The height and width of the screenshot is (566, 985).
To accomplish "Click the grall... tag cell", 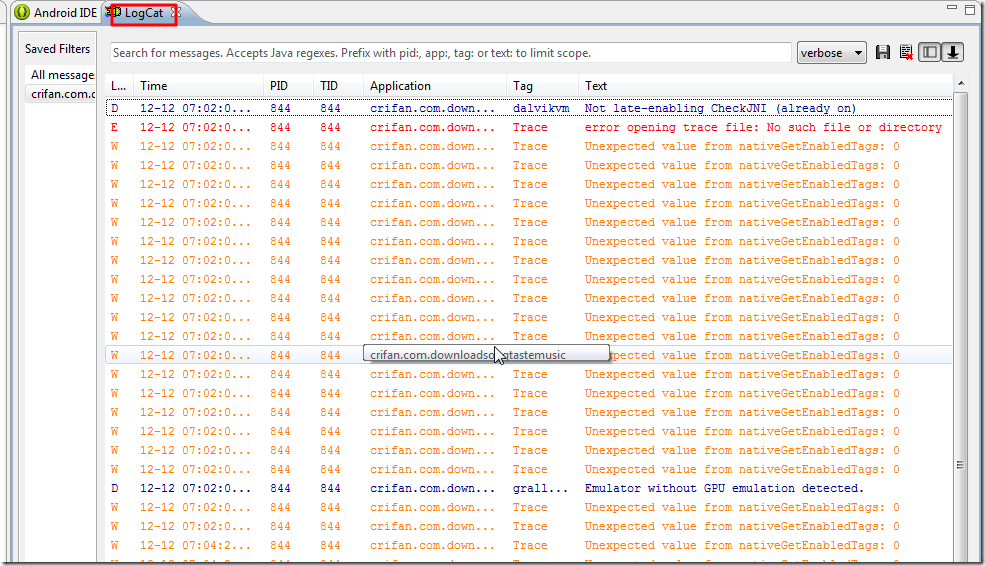I will click(540, 488).
